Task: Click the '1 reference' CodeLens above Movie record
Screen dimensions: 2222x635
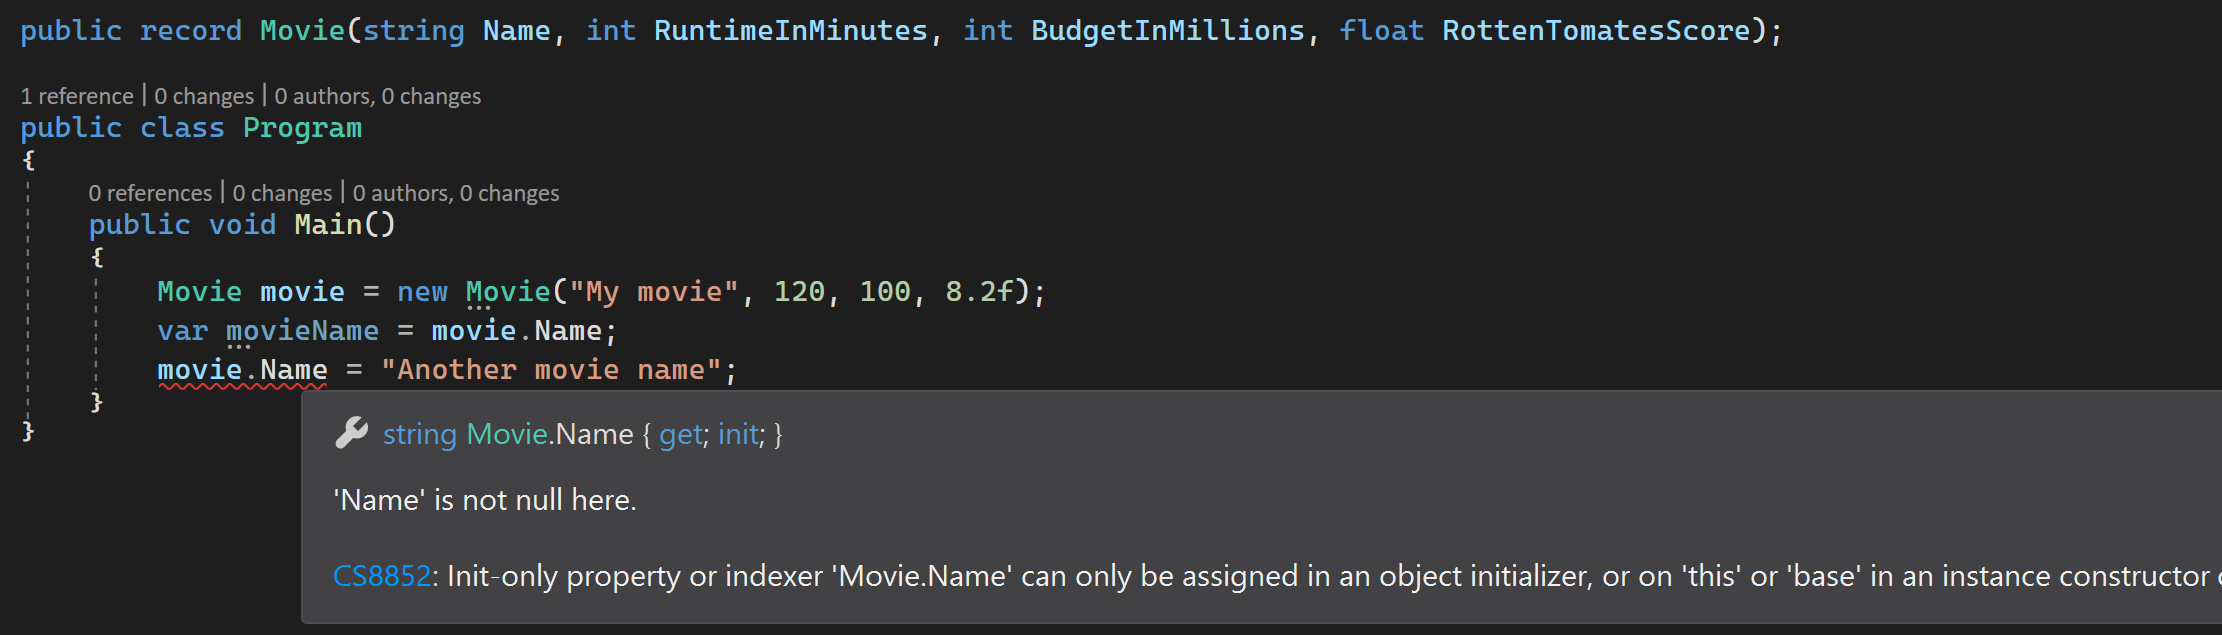Action: 77,95
